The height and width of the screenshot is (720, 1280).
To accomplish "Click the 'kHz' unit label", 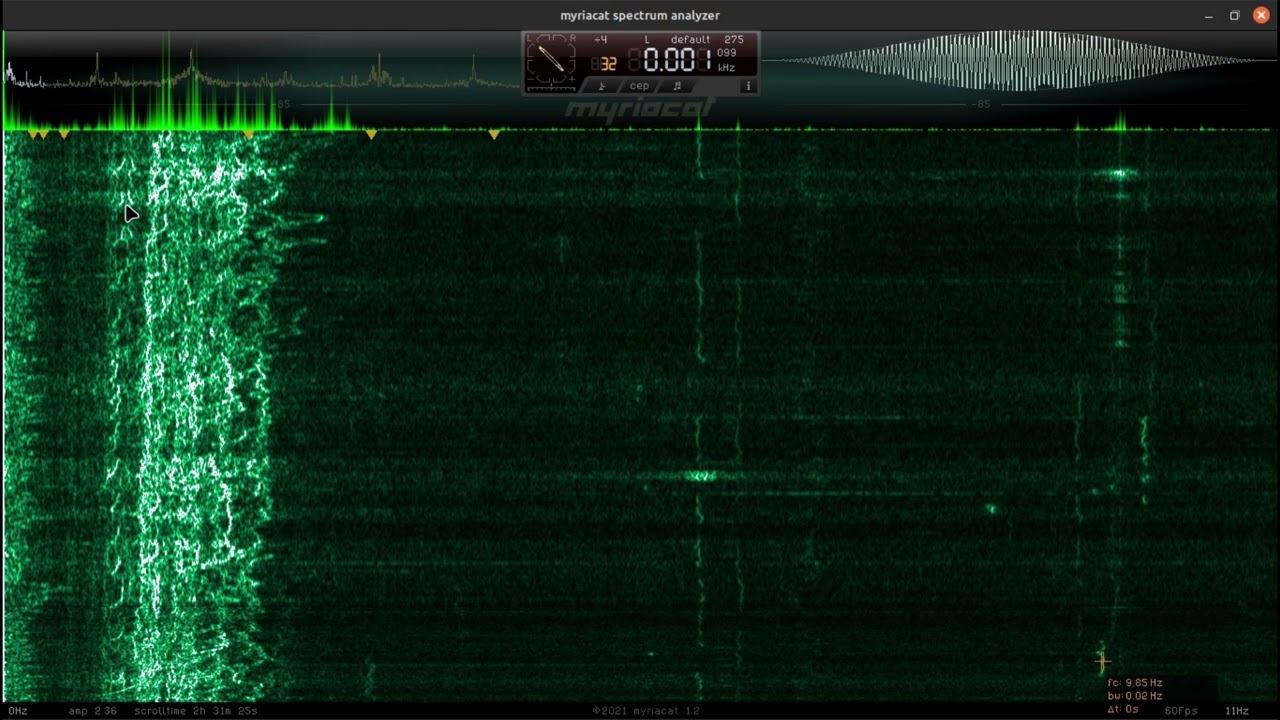I will [x=726, y=68].
